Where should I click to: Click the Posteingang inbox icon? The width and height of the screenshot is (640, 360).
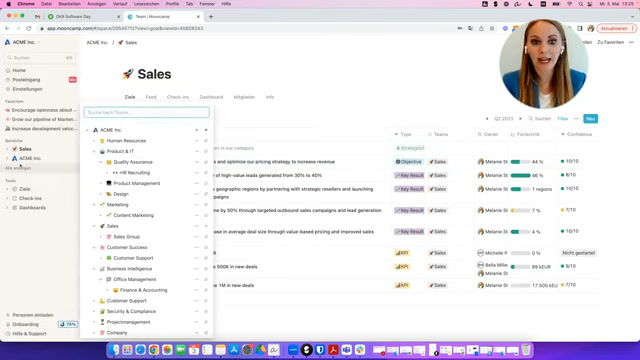click(x=8, y=80)
